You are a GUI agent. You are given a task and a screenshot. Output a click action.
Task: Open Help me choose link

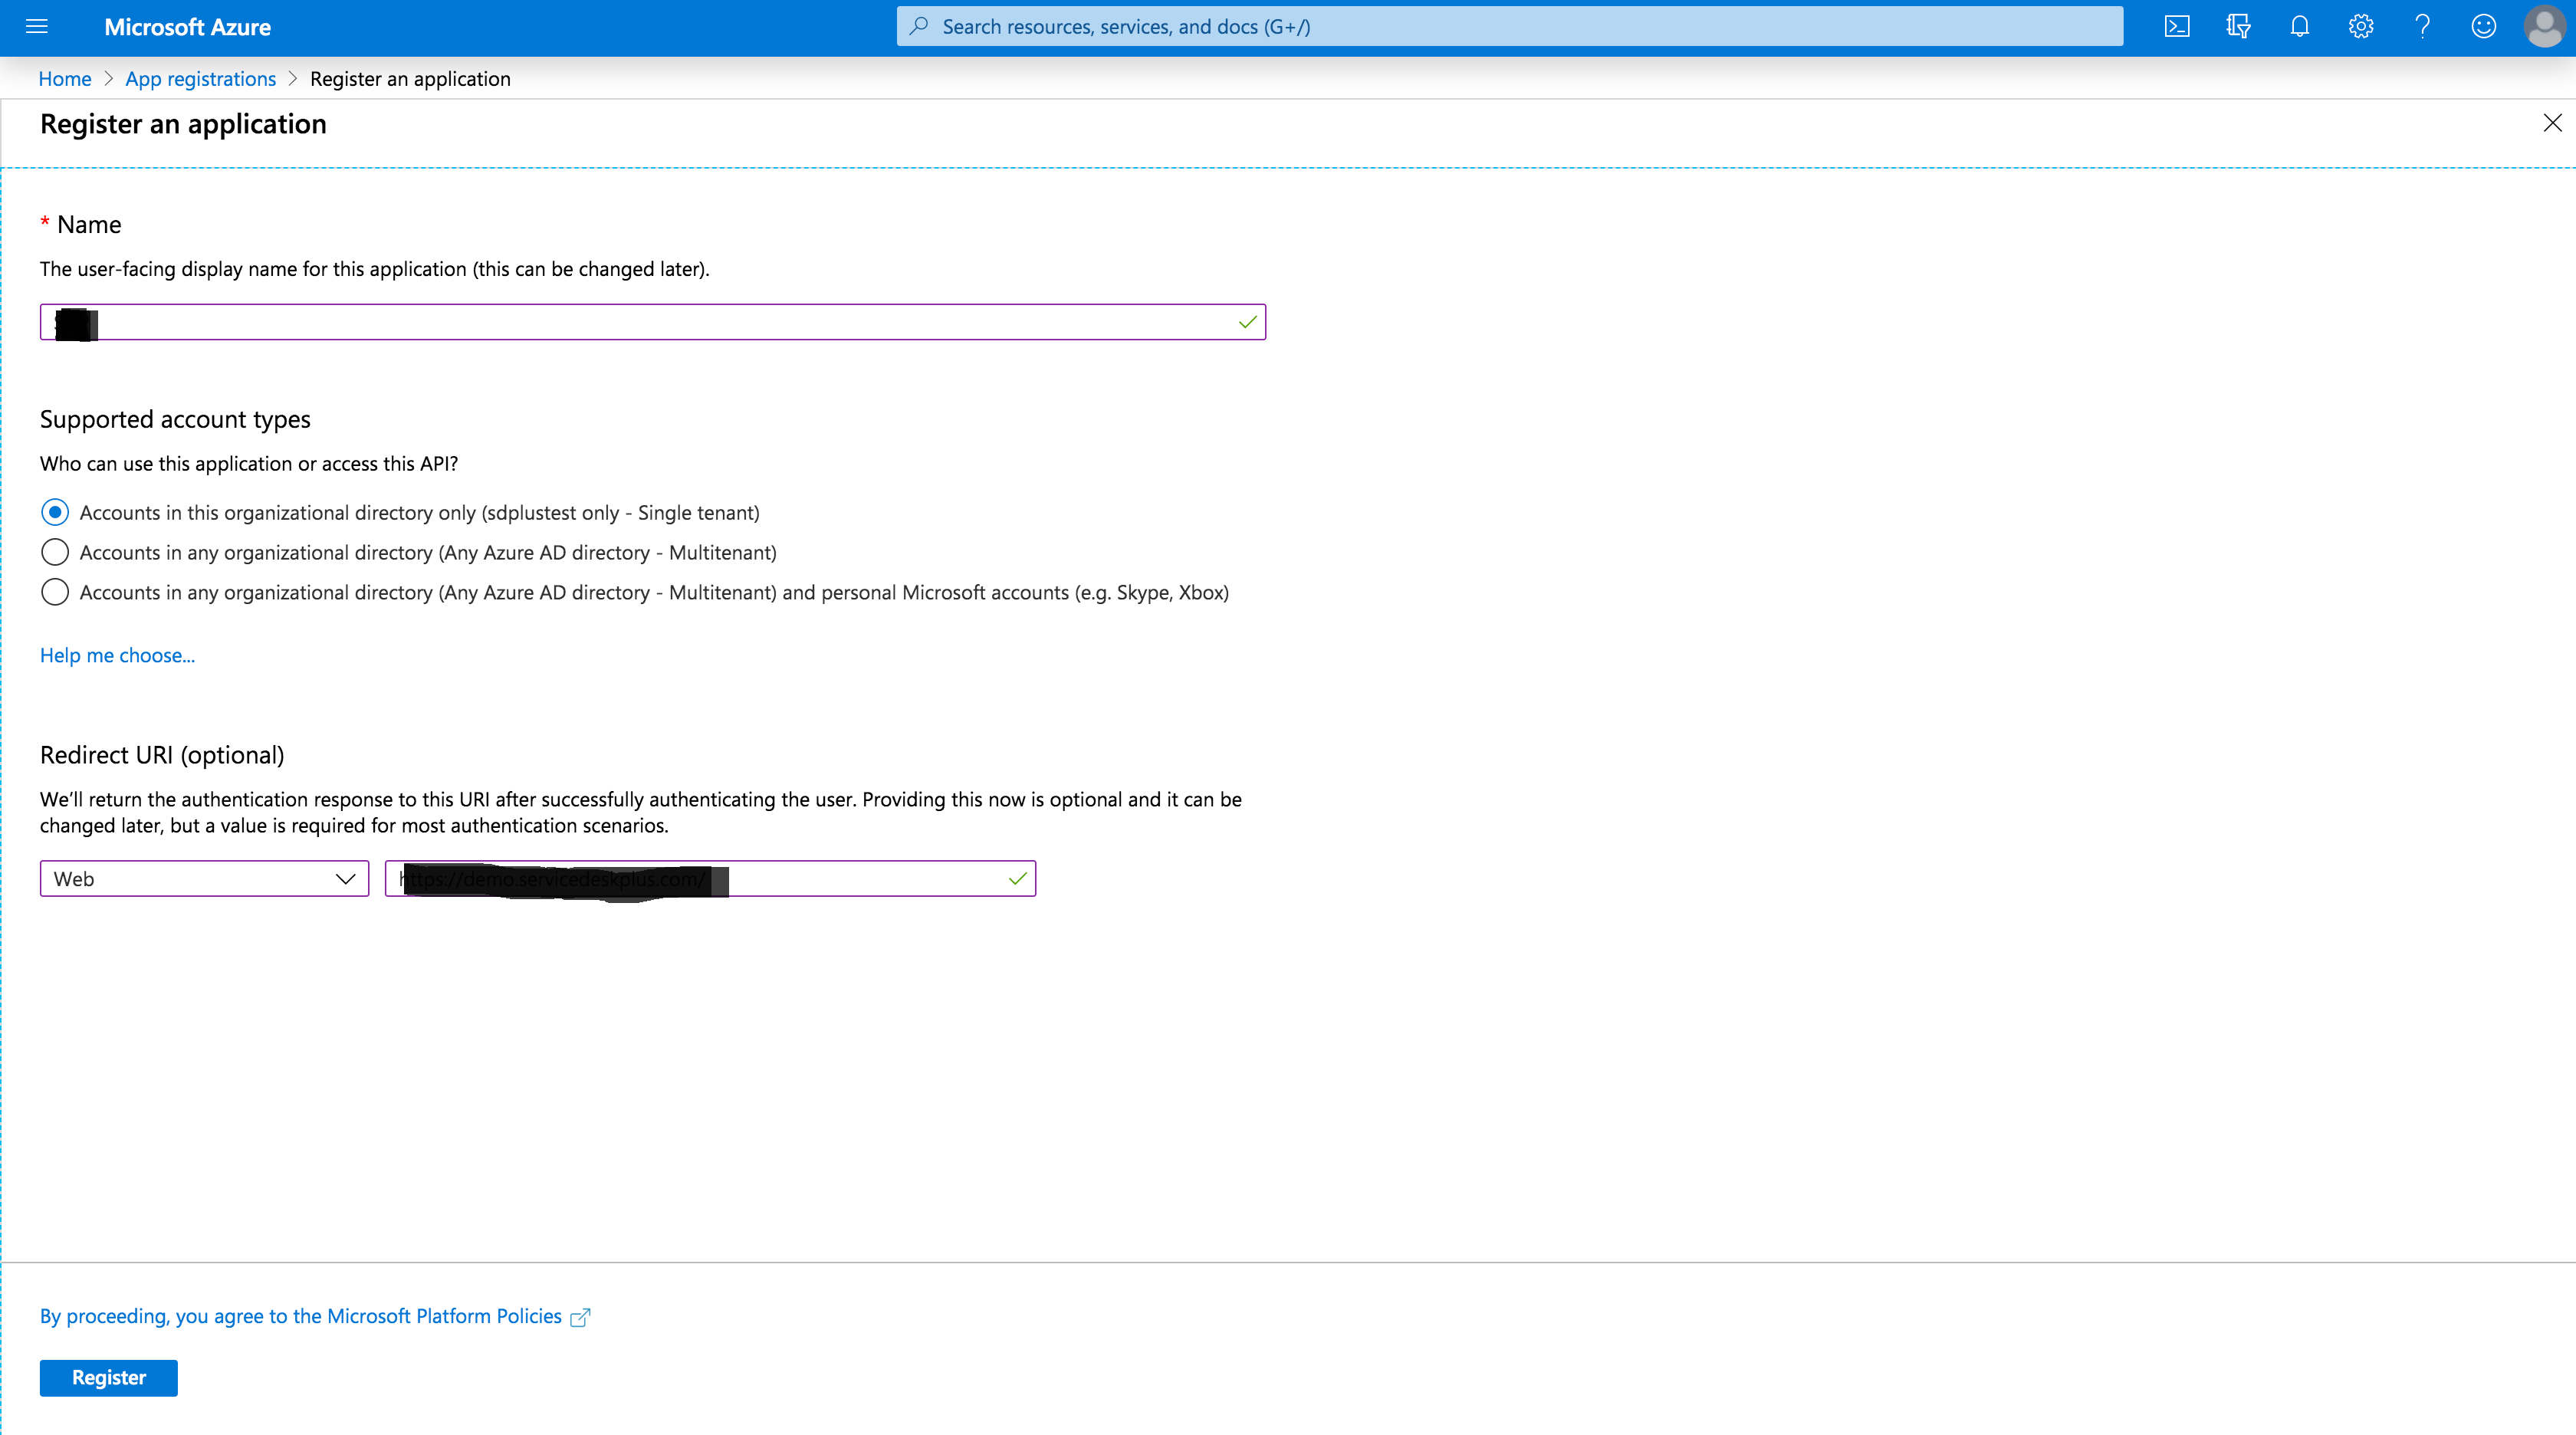(x=117, y=655)
